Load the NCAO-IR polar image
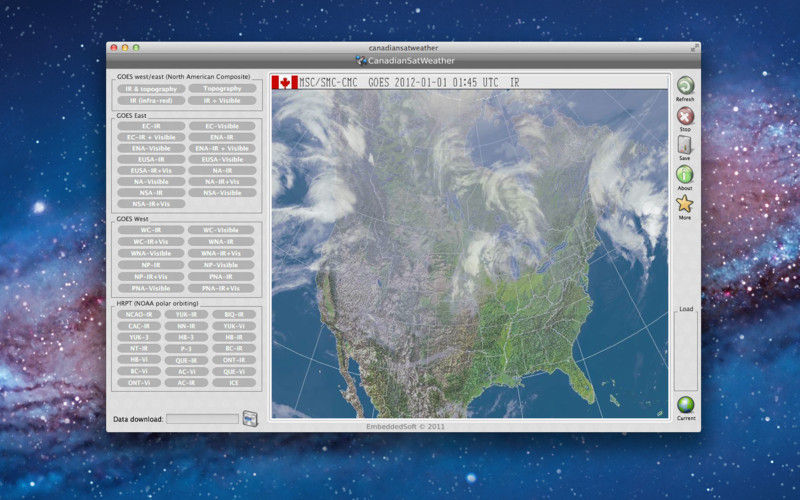This screenshot has width=800, height=500. point(139,315)
